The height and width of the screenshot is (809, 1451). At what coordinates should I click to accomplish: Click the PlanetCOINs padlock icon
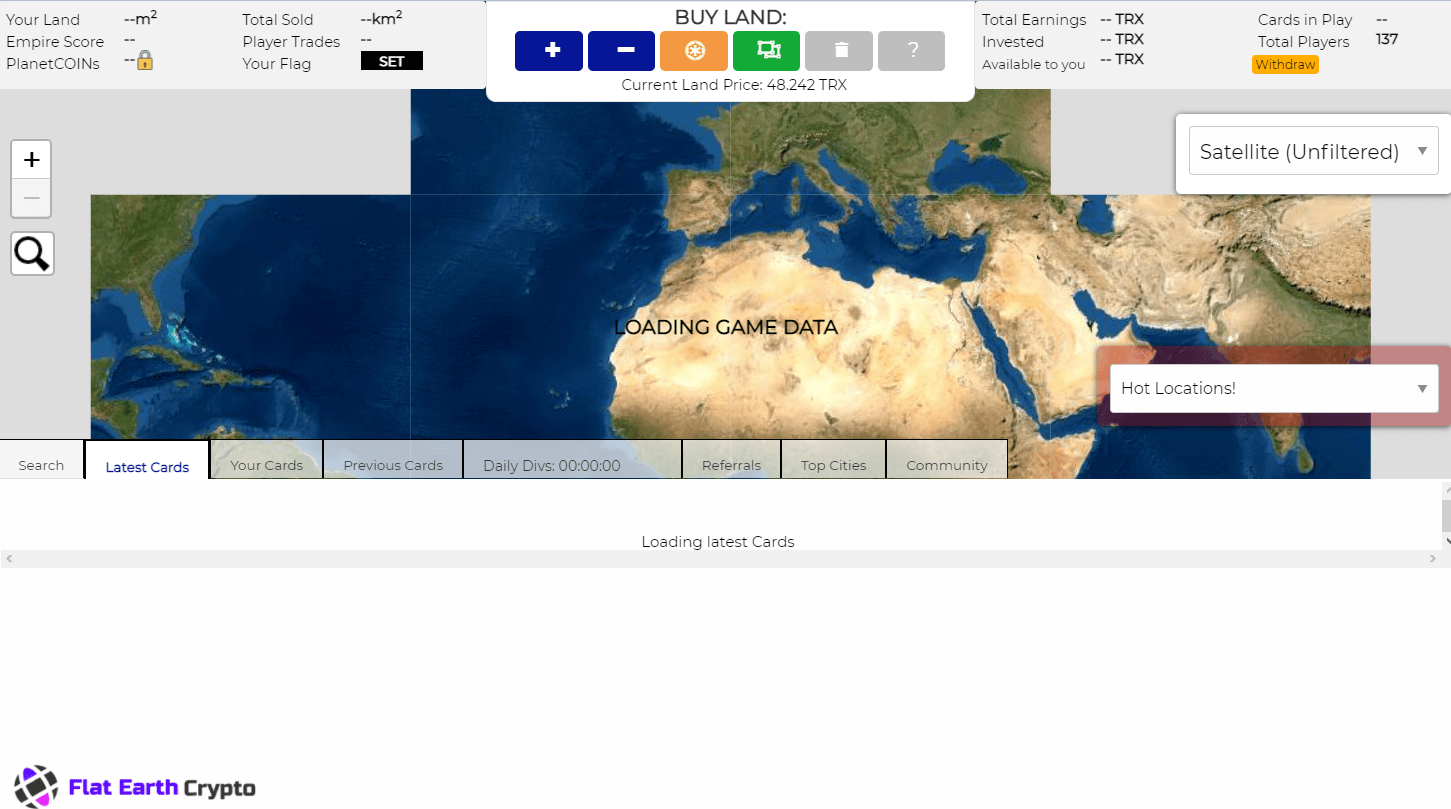coord(145,61)
